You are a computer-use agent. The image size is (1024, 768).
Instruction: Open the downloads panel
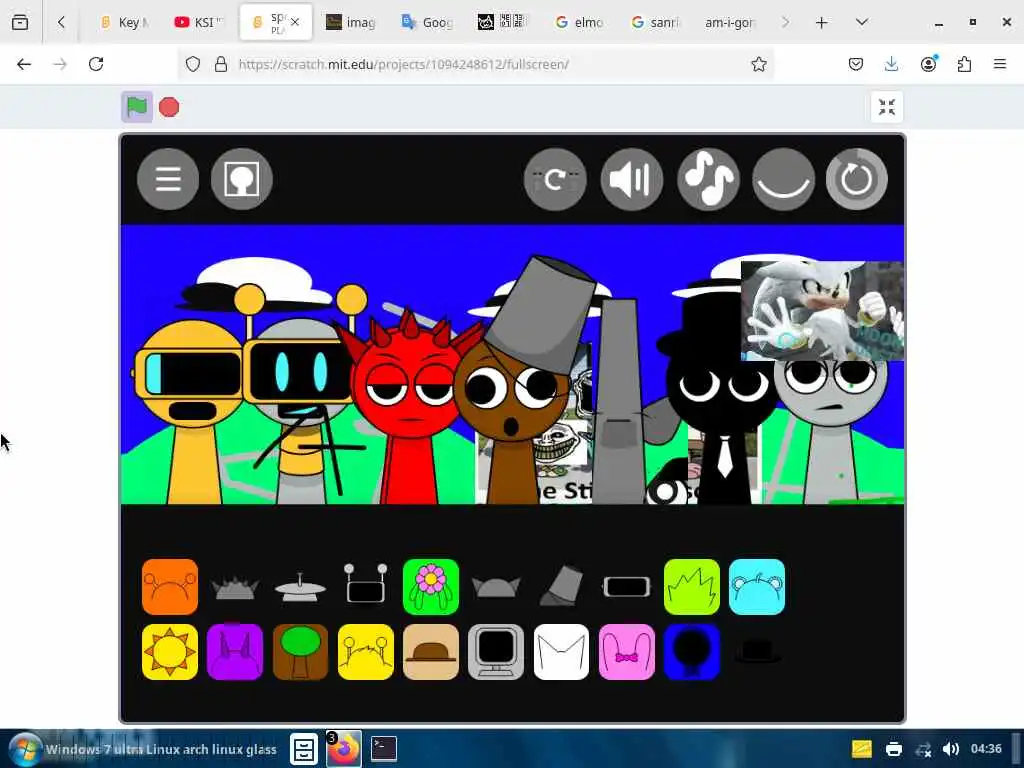(x=891, y=64)
